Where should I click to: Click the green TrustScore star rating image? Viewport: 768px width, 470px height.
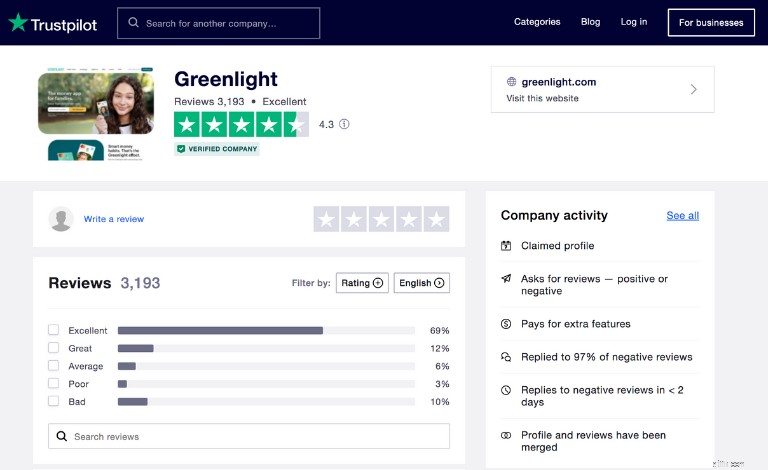pos(241,124)
